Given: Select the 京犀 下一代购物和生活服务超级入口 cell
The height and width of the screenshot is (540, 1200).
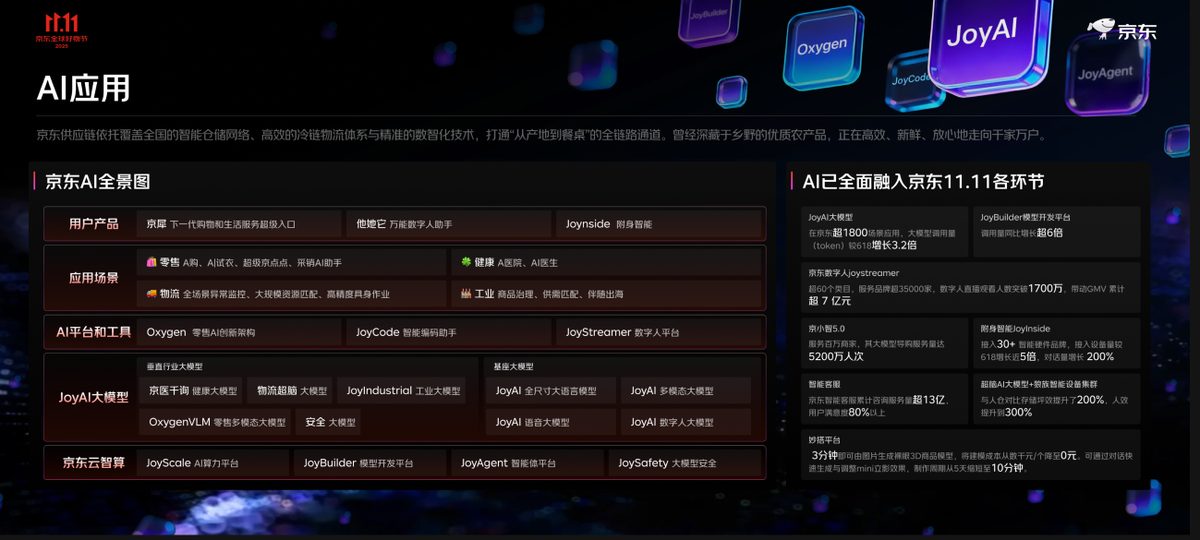Looking at the screenshot, I should pos(239,224).
